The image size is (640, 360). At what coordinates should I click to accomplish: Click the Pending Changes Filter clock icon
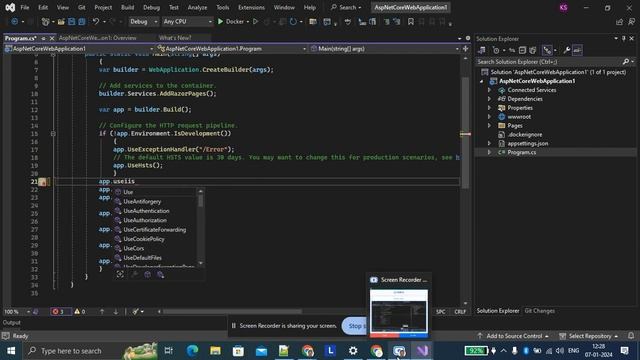pyautogui.click(x=496, y=50)
